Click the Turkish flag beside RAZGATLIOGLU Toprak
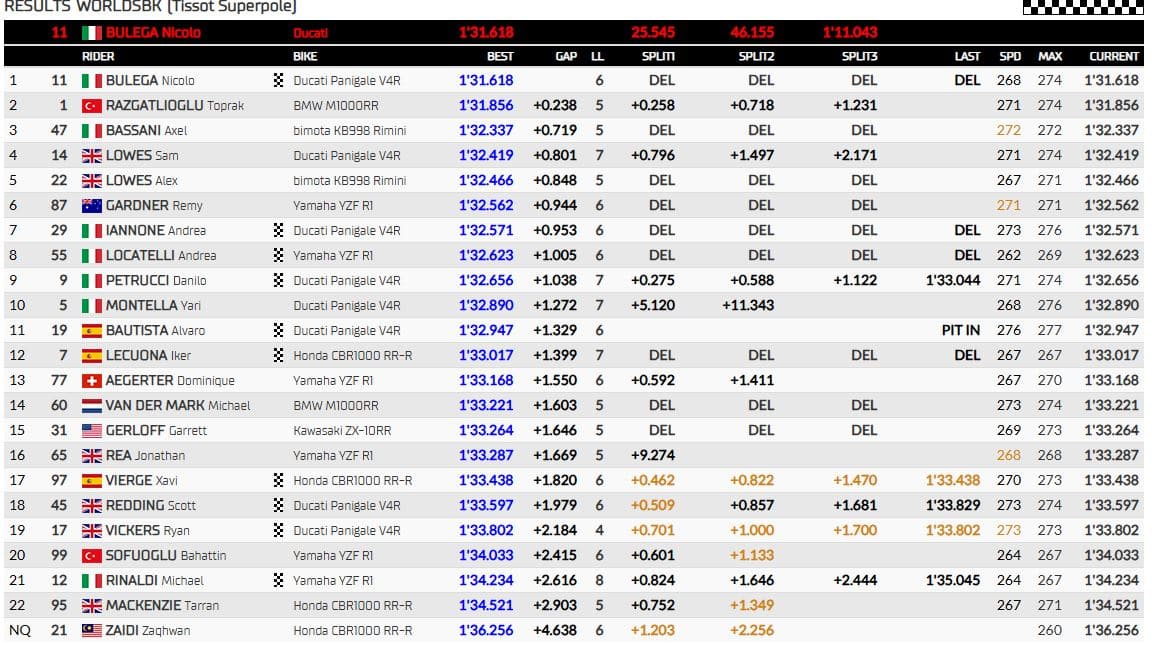The image size is (1155, 645). 91,106
